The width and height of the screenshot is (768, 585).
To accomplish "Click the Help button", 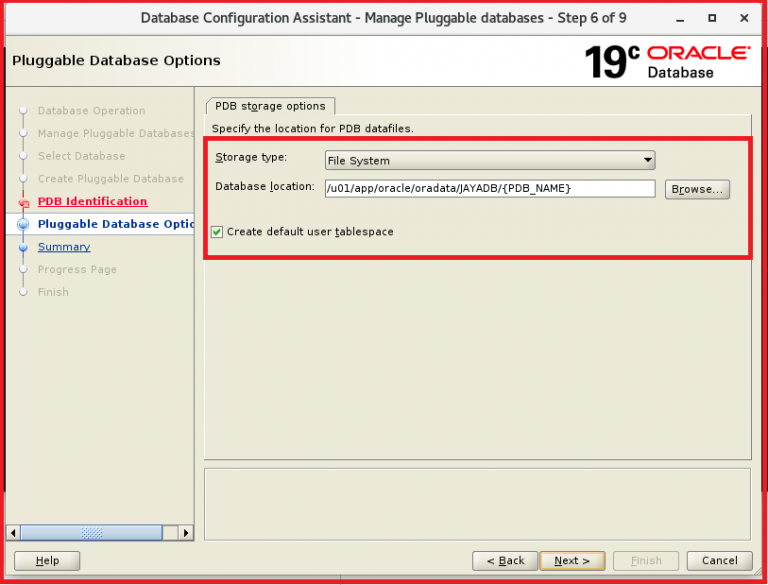I will (47, 561).
